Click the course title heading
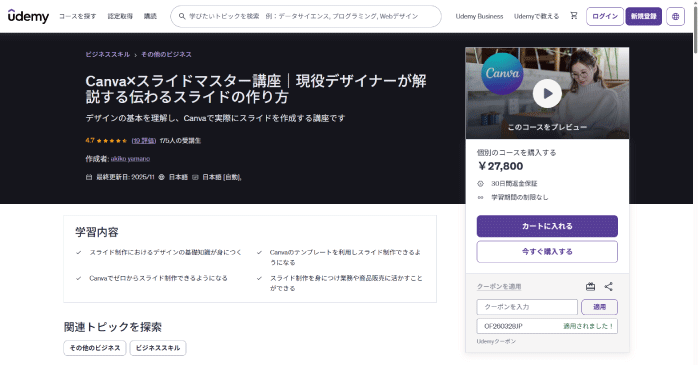698x365 pixels. [x=256, y=89]
